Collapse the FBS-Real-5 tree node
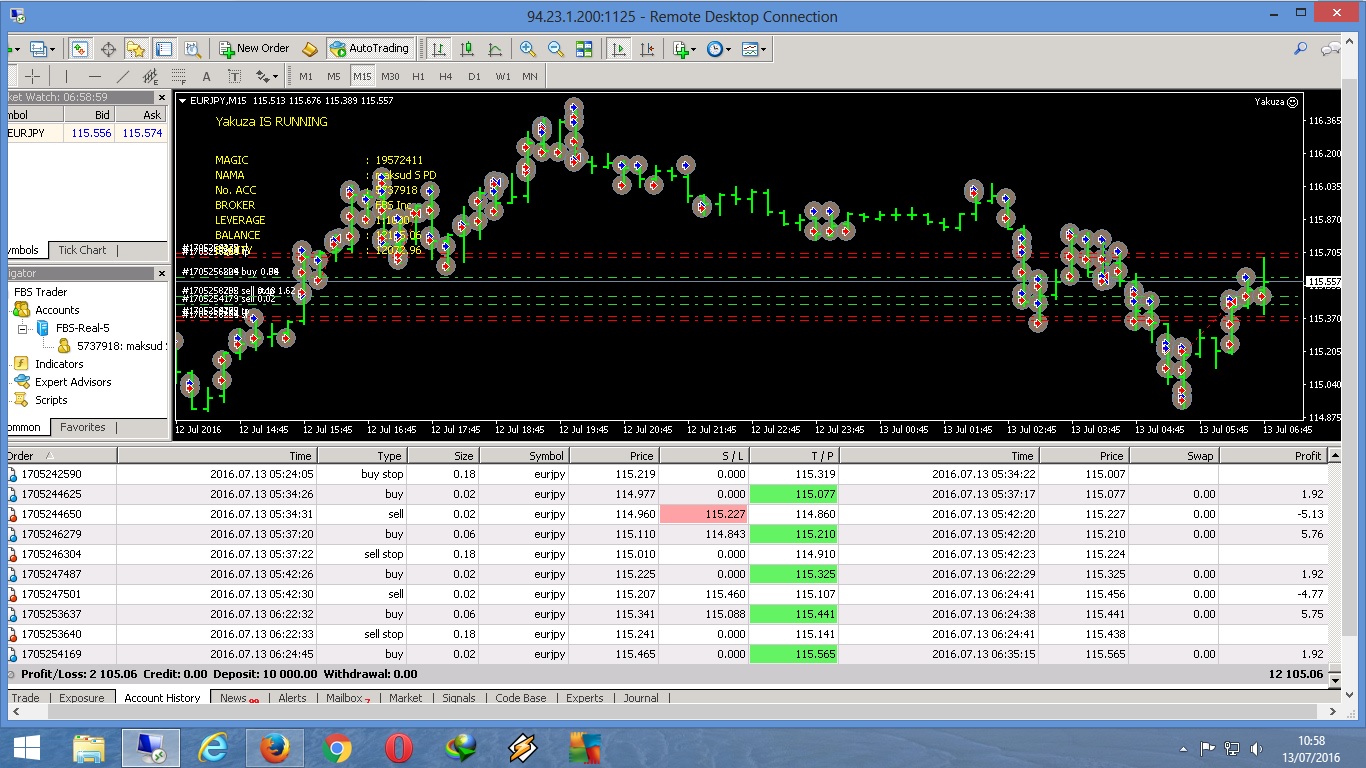1366x768 pixels. [x=23, y=328]
